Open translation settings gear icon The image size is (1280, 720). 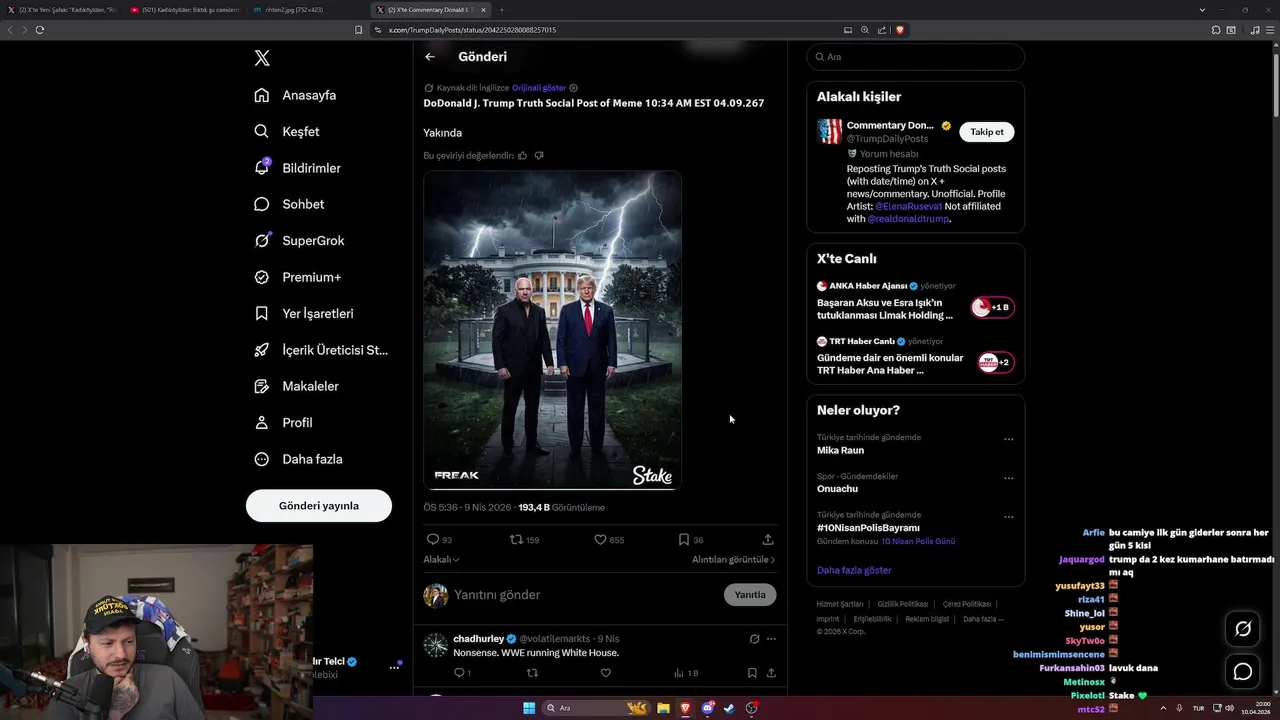pyautogui.click(x=573, y=88)
